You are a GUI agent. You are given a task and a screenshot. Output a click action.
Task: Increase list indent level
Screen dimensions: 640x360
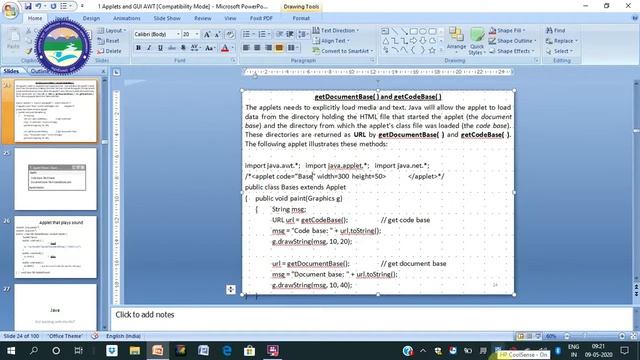pyautogui.click(x=290, y=34)
